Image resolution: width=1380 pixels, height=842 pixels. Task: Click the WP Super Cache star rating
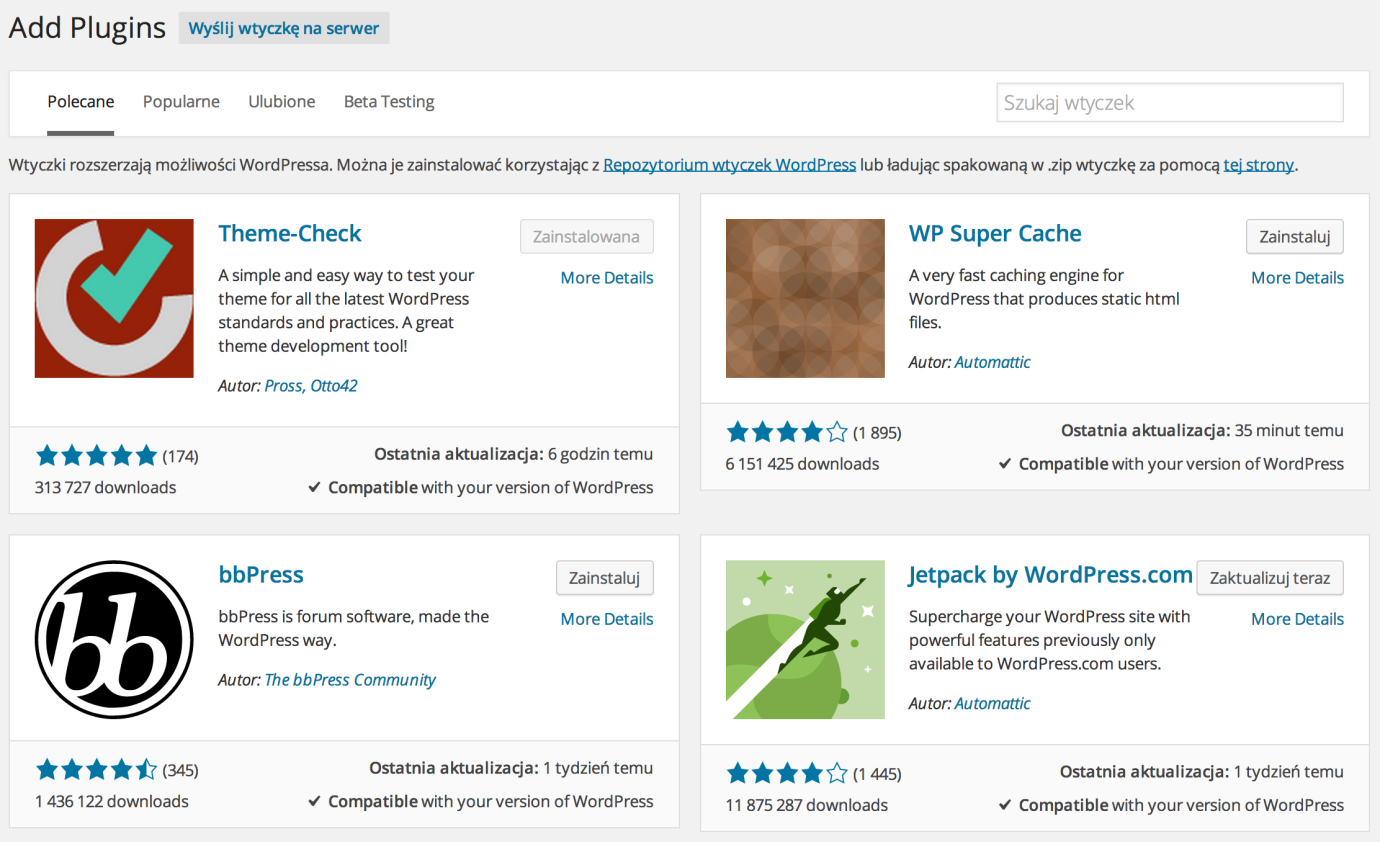click(787, 432)
